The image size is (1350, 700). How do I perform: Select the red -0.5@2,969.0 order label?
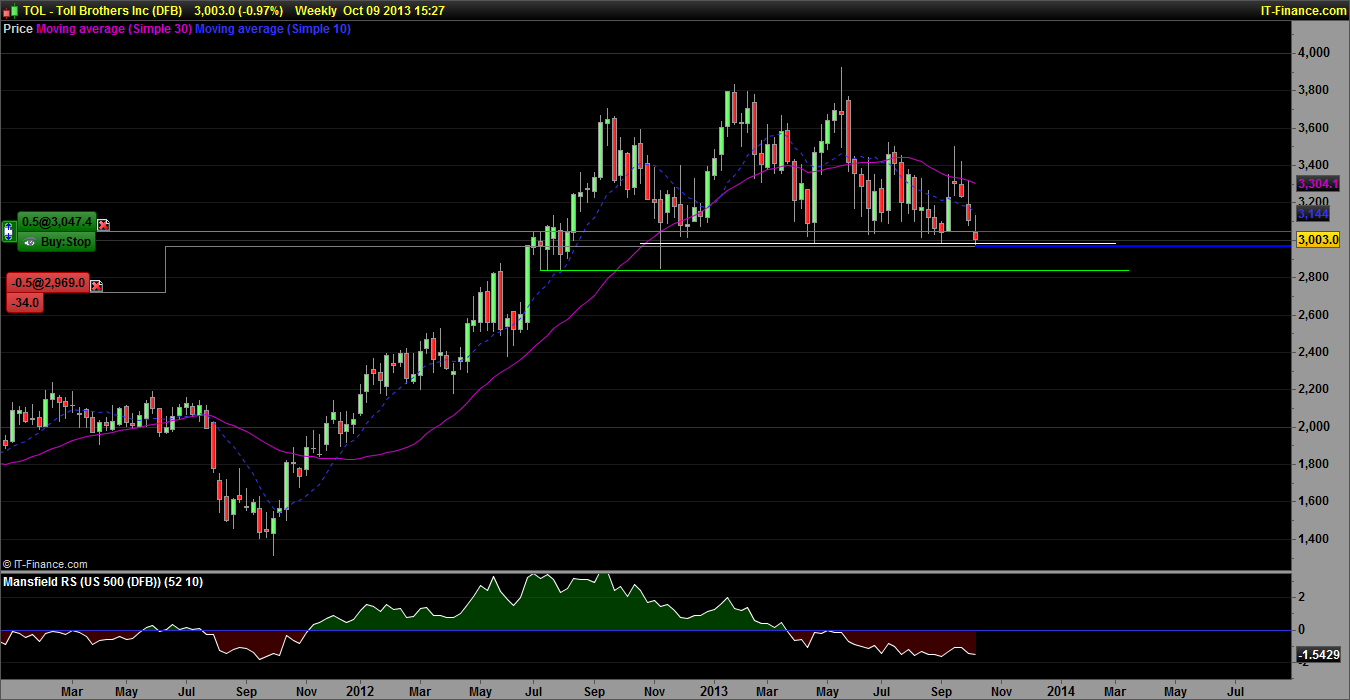[x=47, y=284]
